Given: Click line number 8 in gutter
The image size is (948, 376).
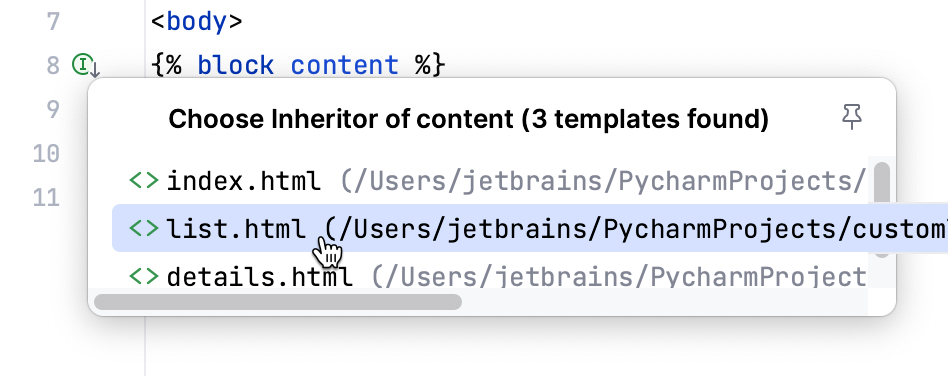Looking at the screenshot, I should click(53, 65).
